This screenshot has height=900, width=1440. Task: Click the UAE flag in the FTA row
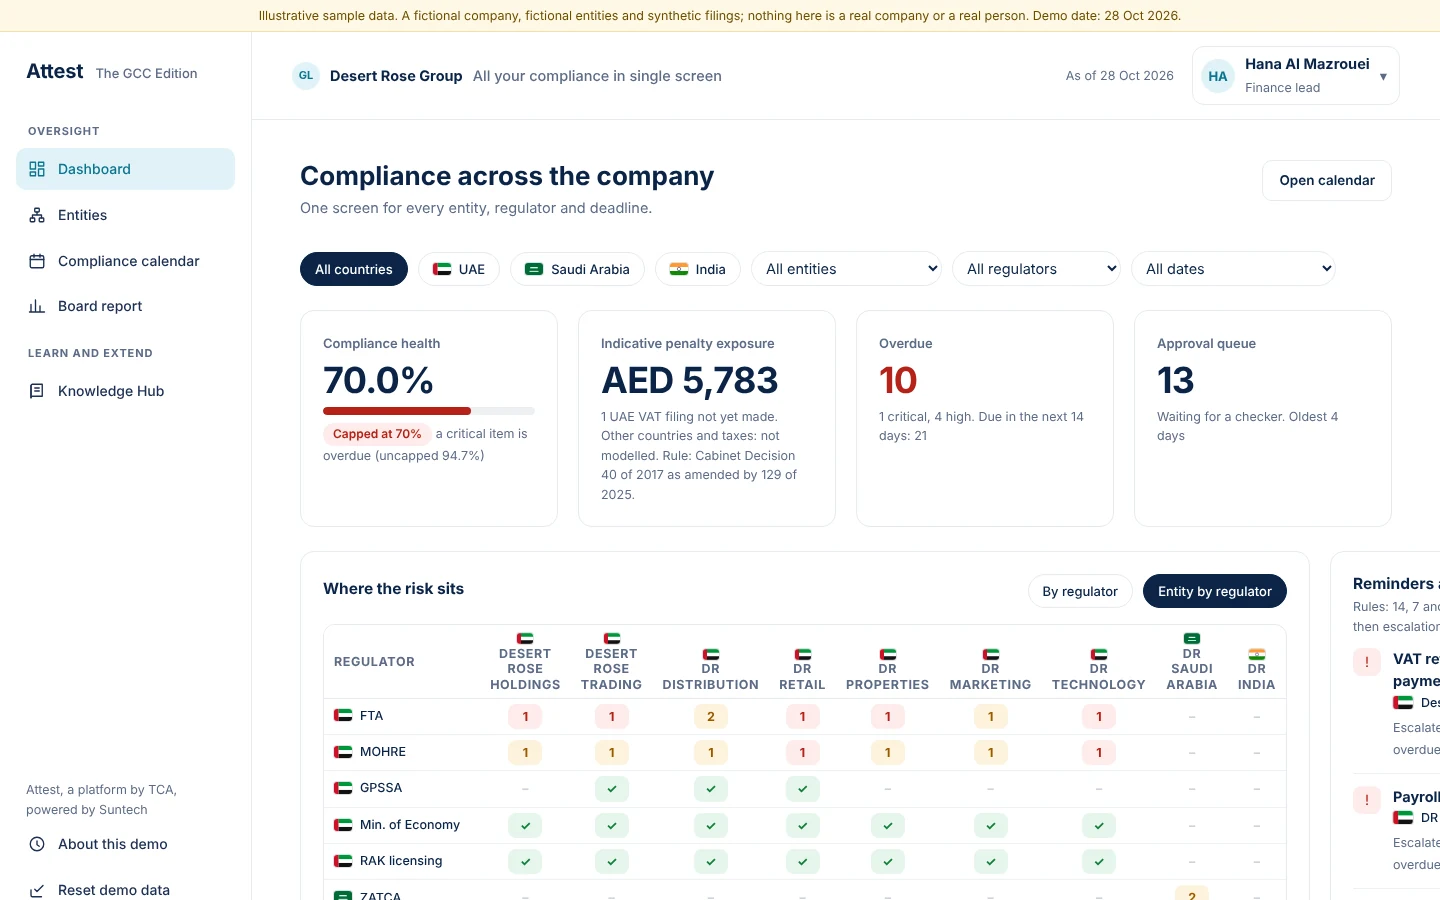click(343, 715)
